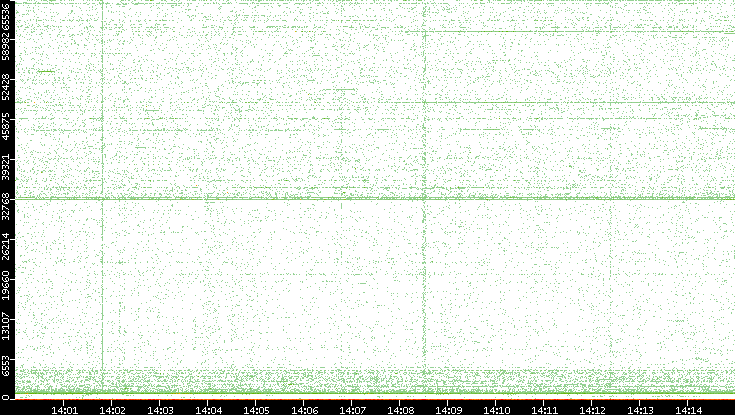Select the 14:10 time axis label

pyautogui.click(x=497, y=410)
